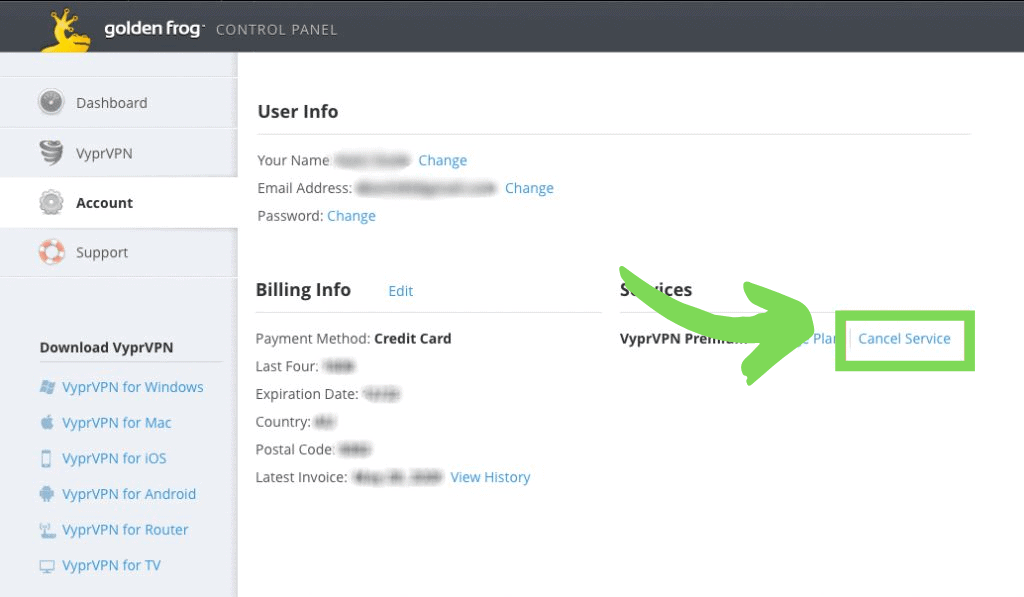Click the Country label

pos(283,422)
